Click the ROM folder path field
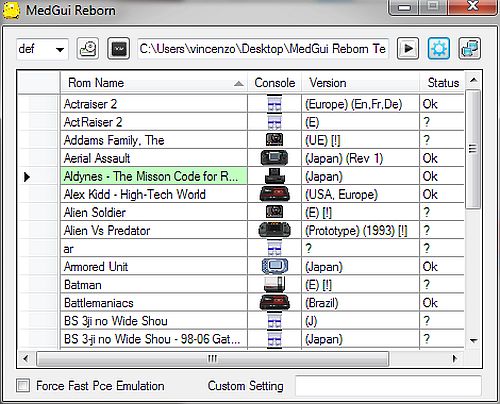The width and height of the screenshot is (500, 404). 263,49
